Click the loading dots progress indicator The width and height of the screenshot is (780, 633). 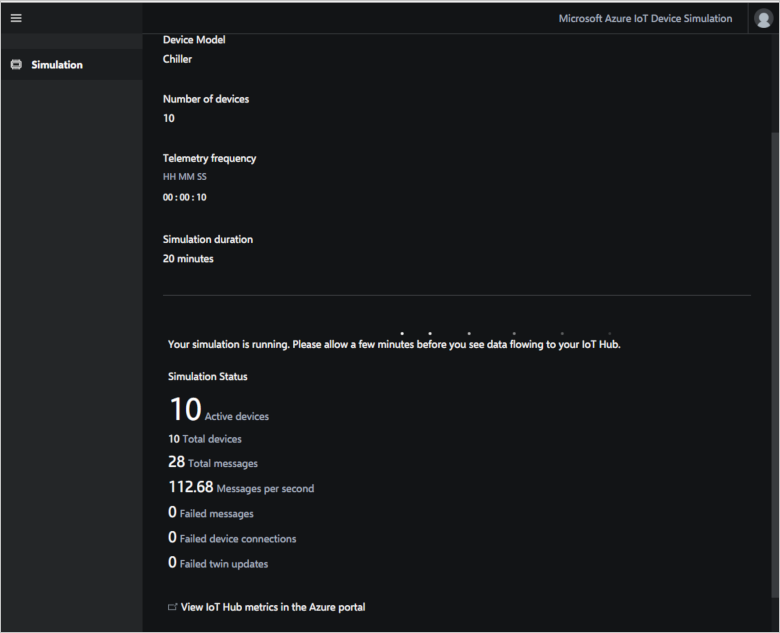pos(480,333)
